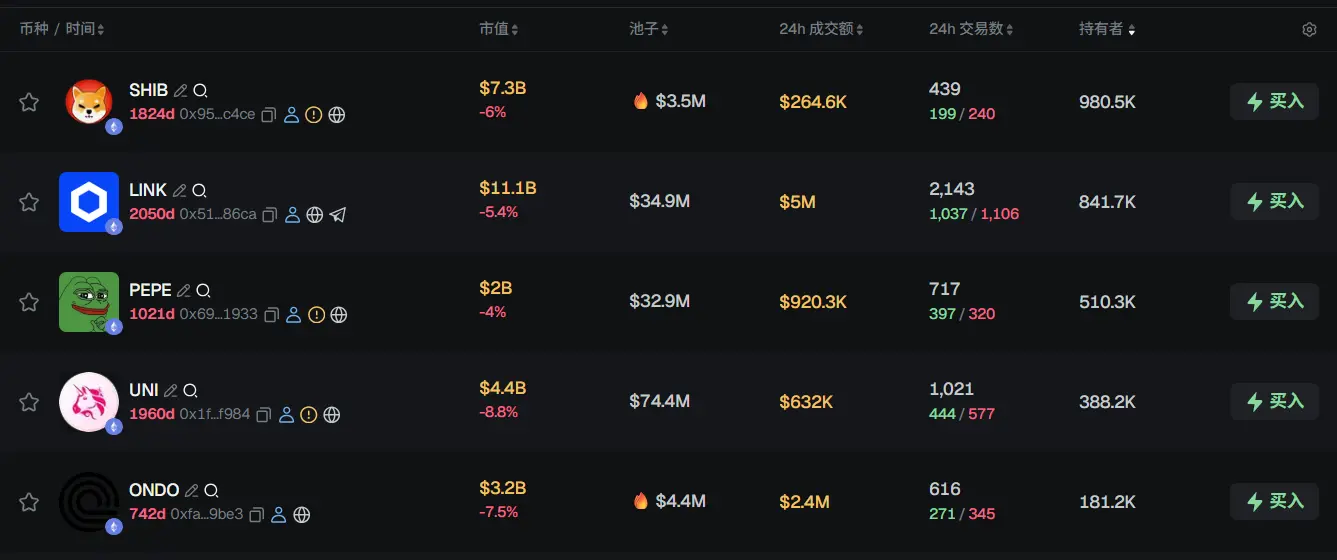Open the UNI website globe icon
This screenshot has width=1337, height=560.
(x=332, y=415)
